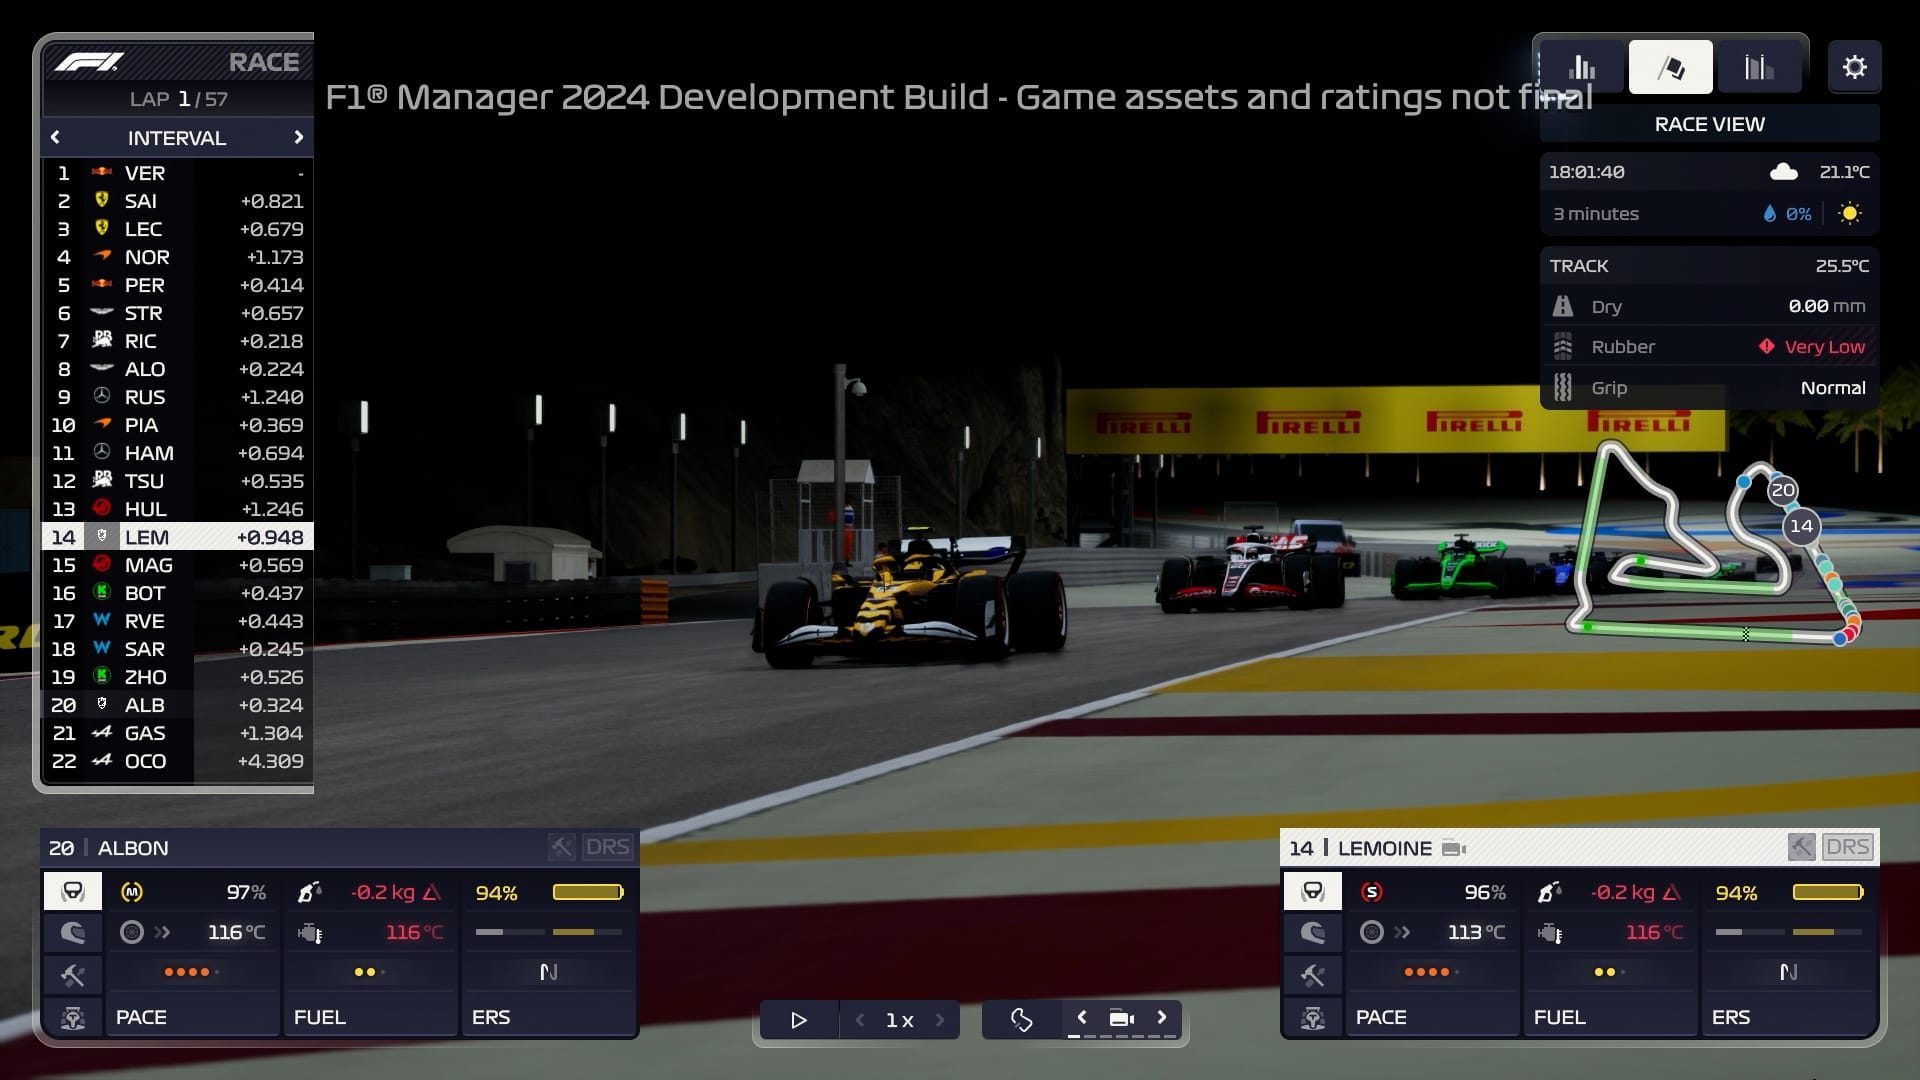Enable the wrench toggle on Albon's panel header
1920x1080 pixels.
[x=561, y=847]
